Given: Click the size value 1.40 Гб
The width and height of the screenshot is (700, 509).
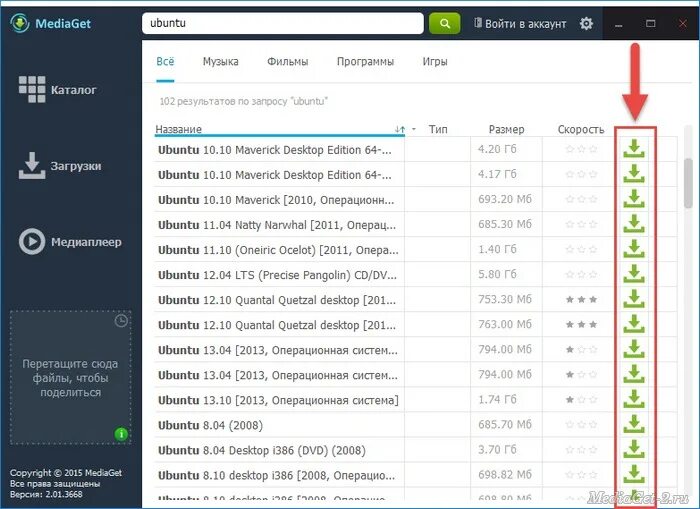Looking at the screenshot, I should click(497, 249).
